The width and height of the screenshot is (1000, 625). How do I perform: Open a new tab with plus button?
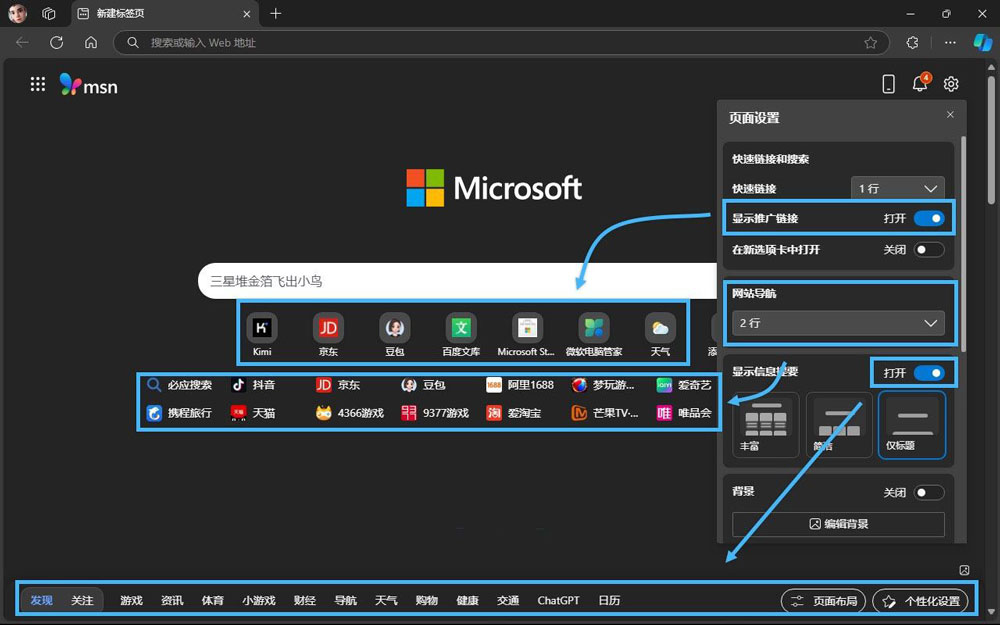276,13
